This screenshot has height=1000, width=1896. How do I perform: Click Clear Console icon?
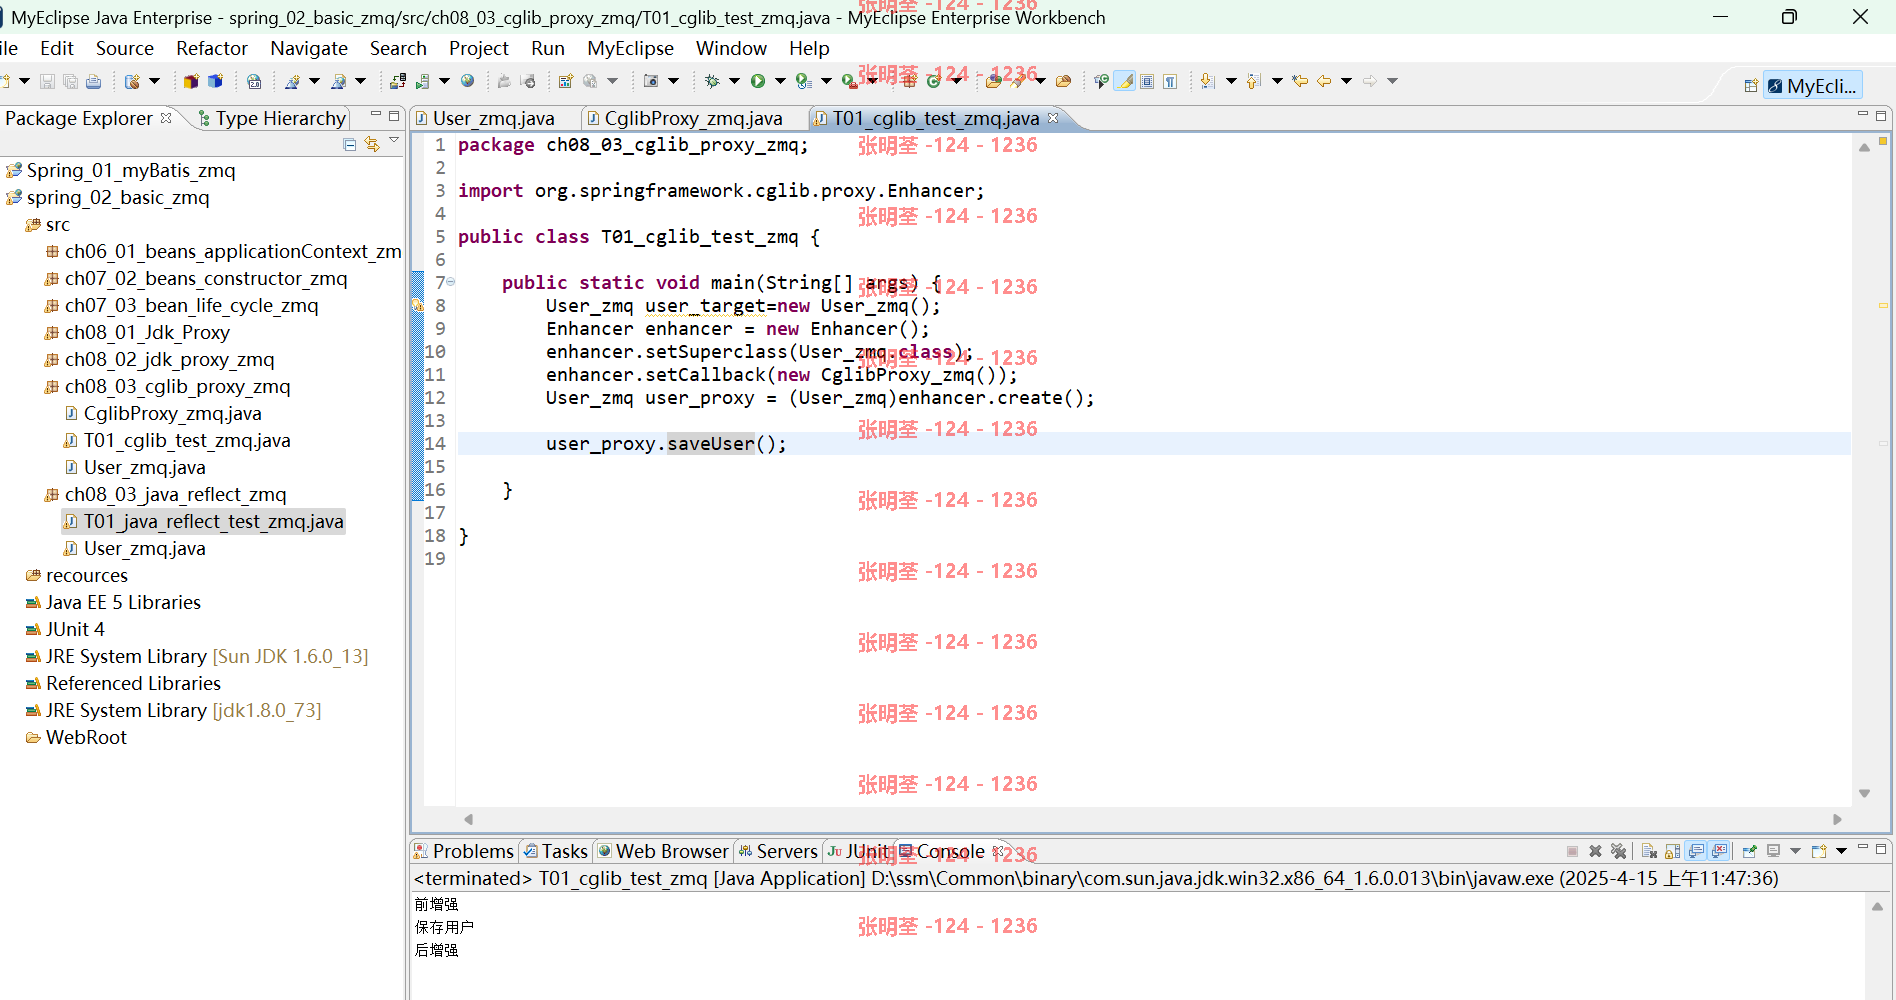coord(1649,851)
